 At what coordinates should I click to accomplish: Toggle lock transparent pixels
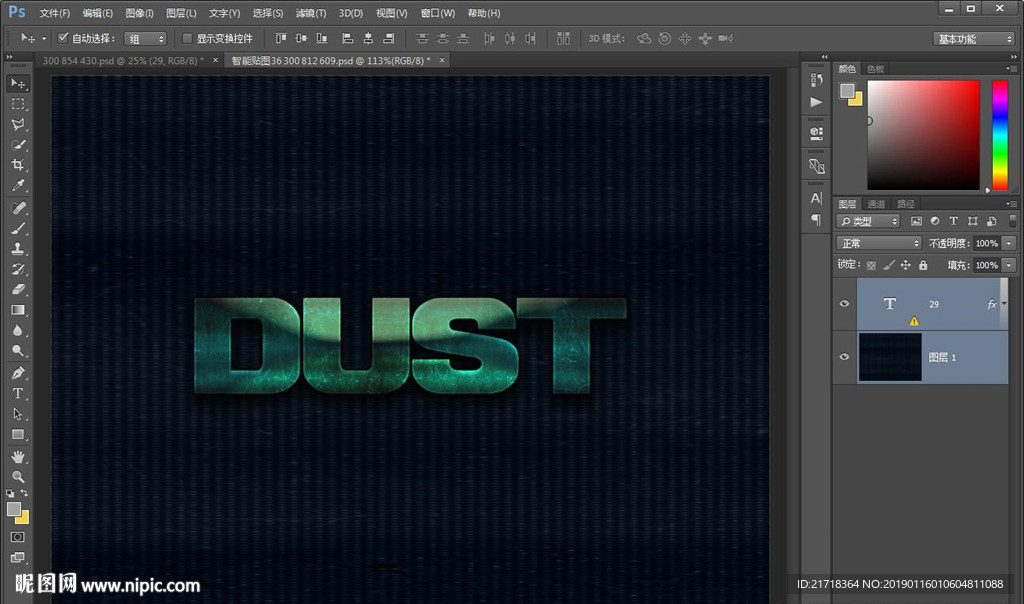point(871,265)
